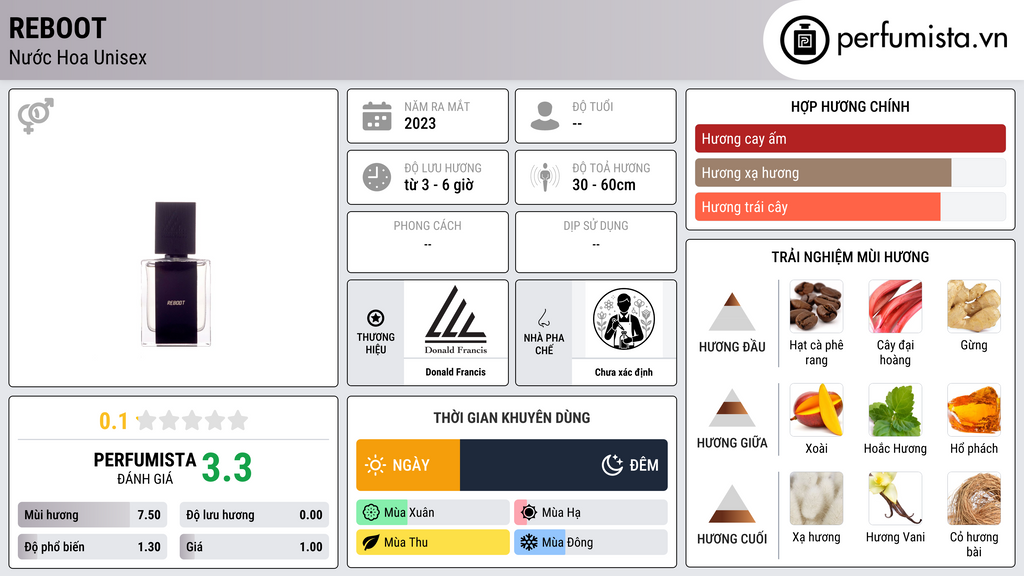
Task: Click the Phong cách style card
Action: [428, 242]
